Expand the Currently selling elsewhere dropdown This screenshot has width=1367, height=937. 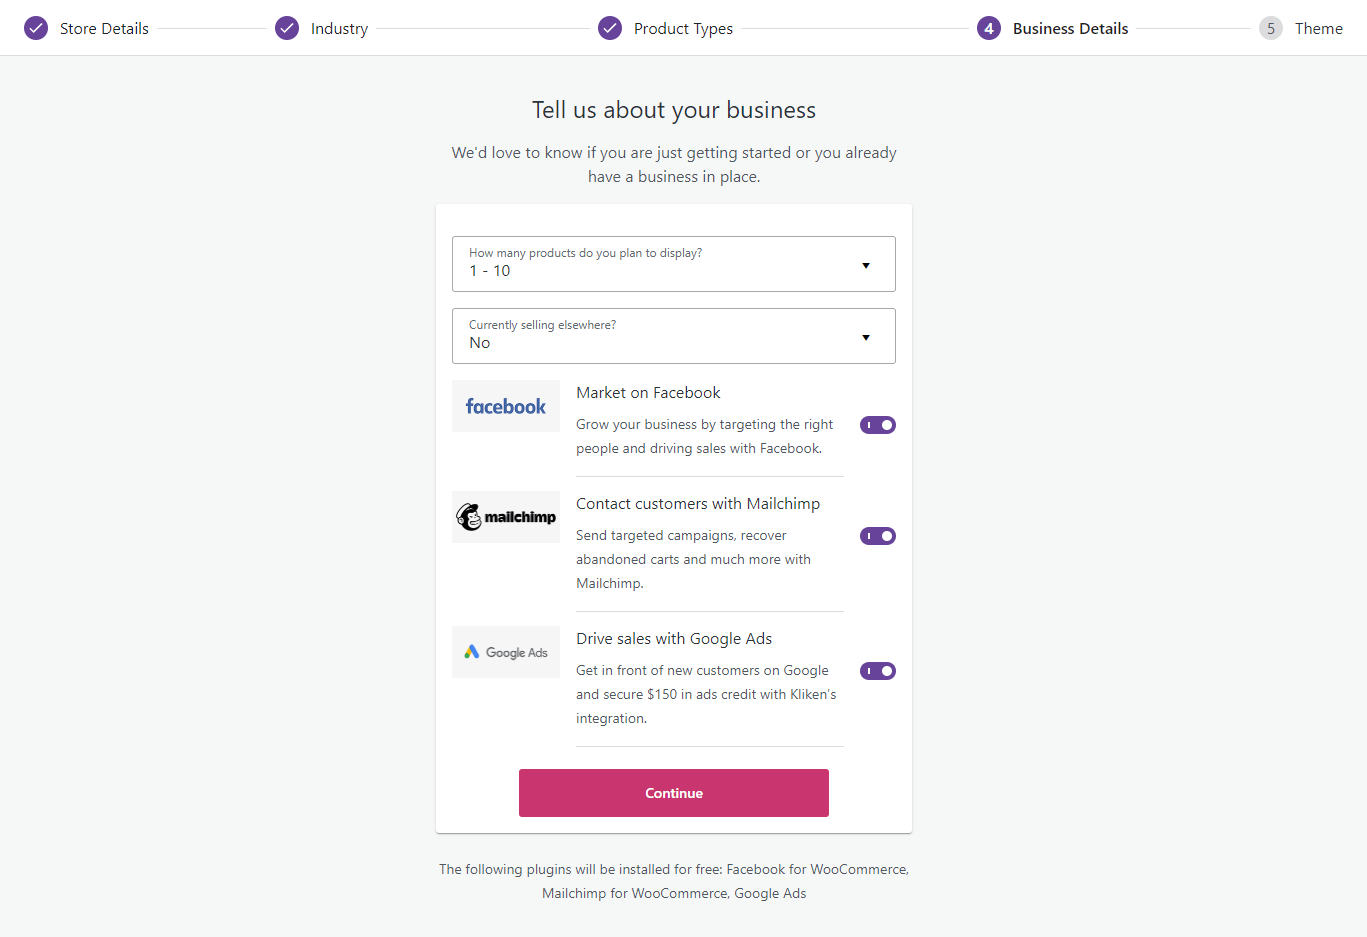click(x=673, y=336)
